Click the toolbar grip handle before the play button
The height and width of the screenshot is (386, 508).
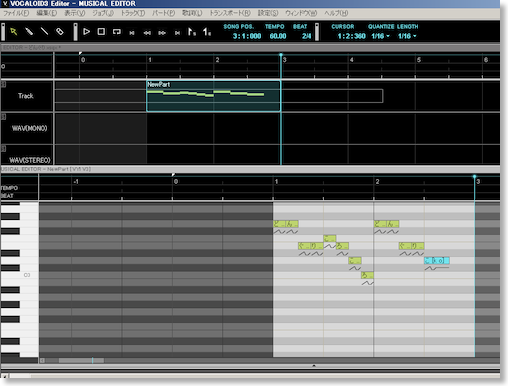(76, 32)
